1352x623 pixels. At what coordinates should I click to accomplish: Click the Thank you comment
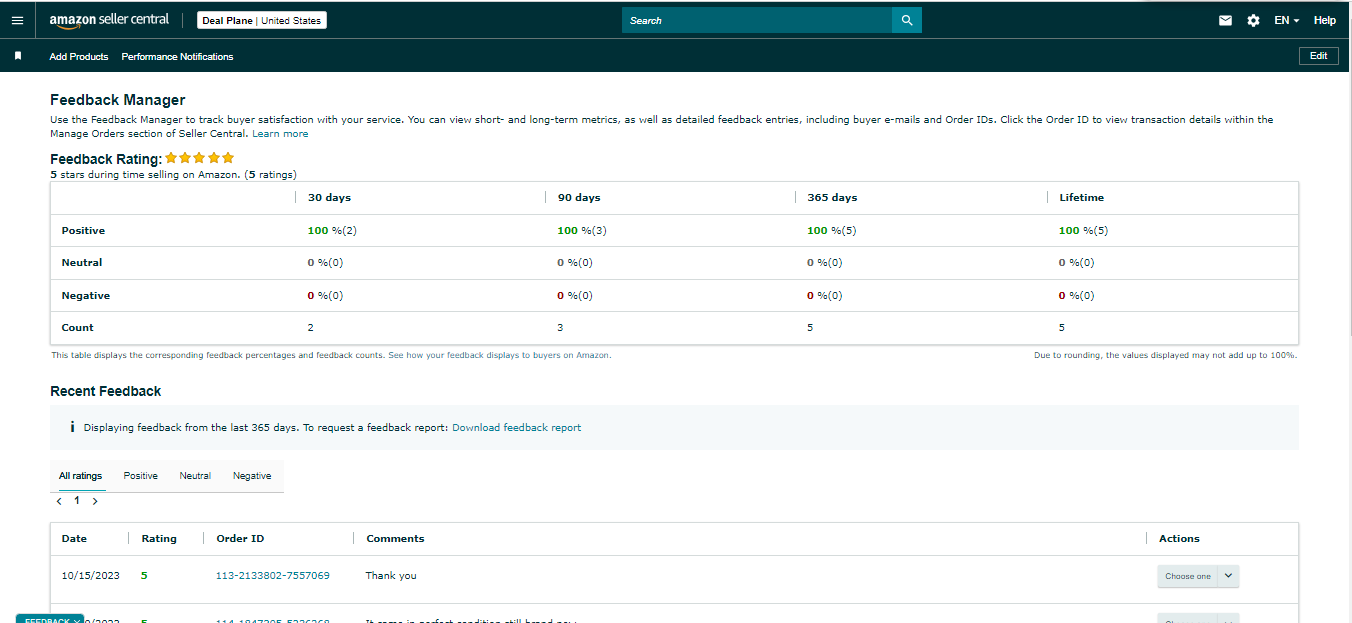pyautogui.click(x=391, y=576)
